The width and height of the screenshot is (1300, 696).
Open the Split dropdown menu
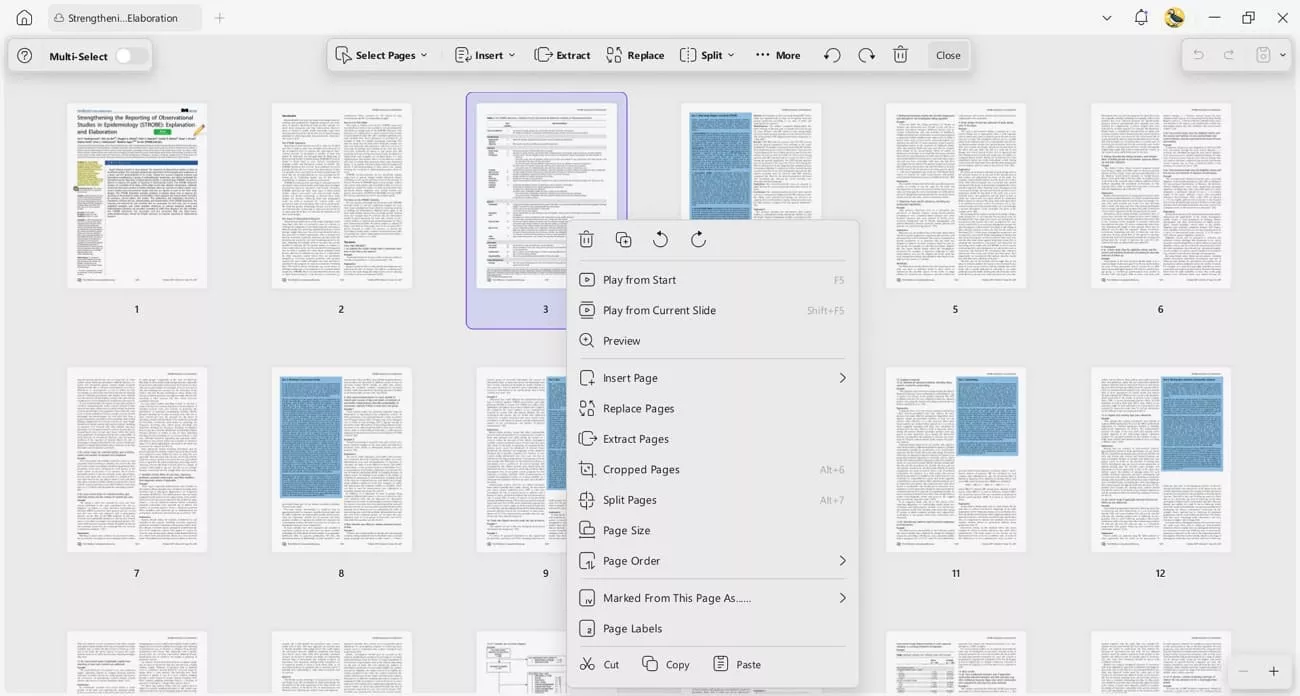point(707,55)
